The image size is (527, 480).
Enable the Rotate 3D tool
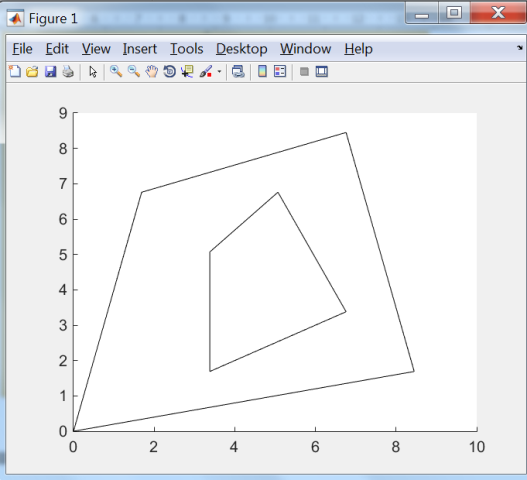click(170, 72)
